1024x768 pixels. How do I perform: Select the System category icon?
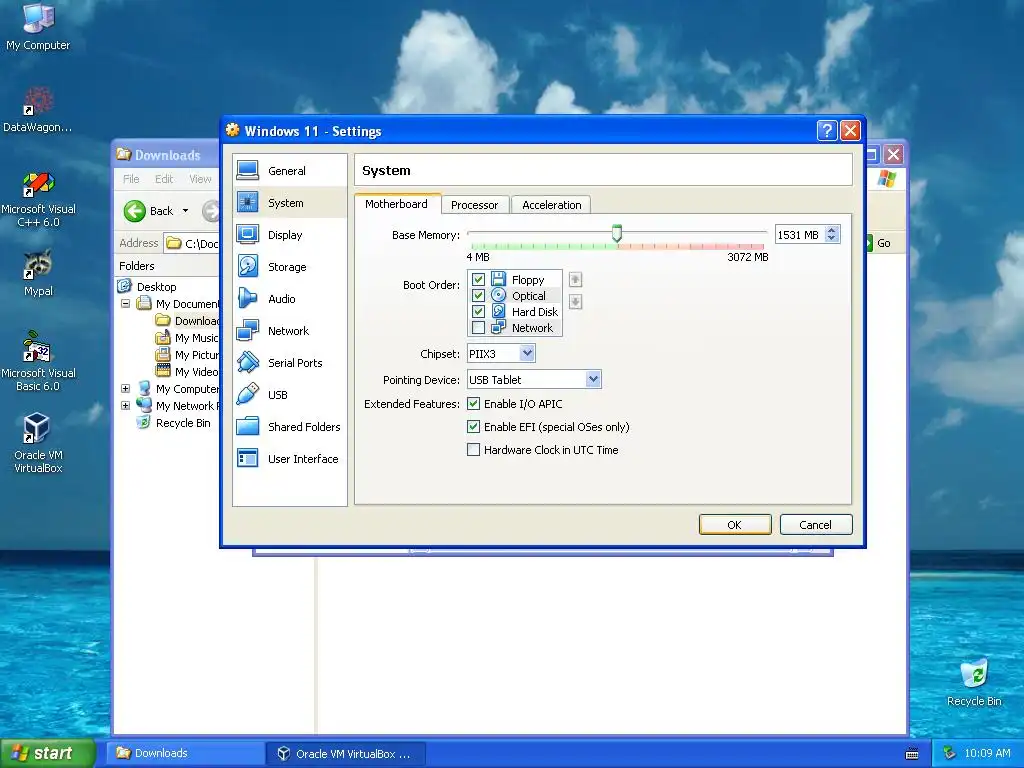[248, 202]
